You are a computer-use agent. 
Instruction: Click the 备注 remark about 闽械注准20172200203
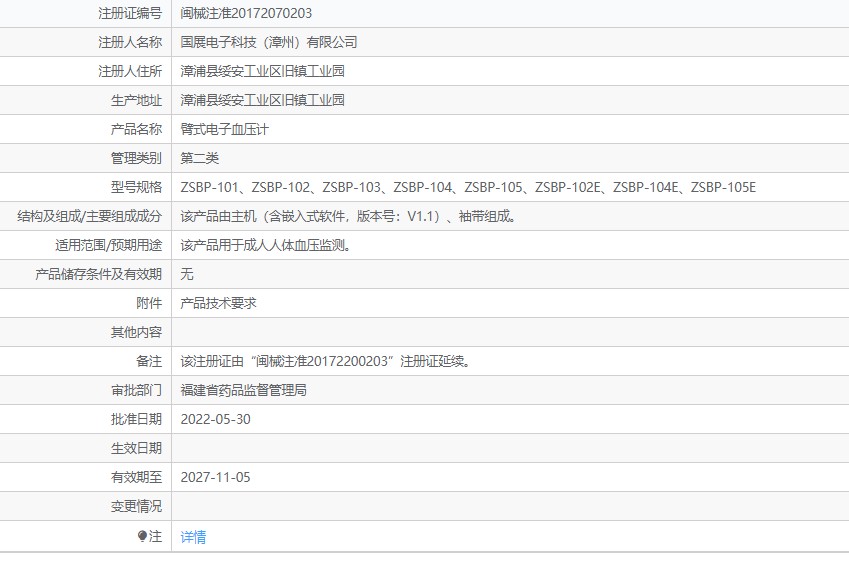point(325,361)
